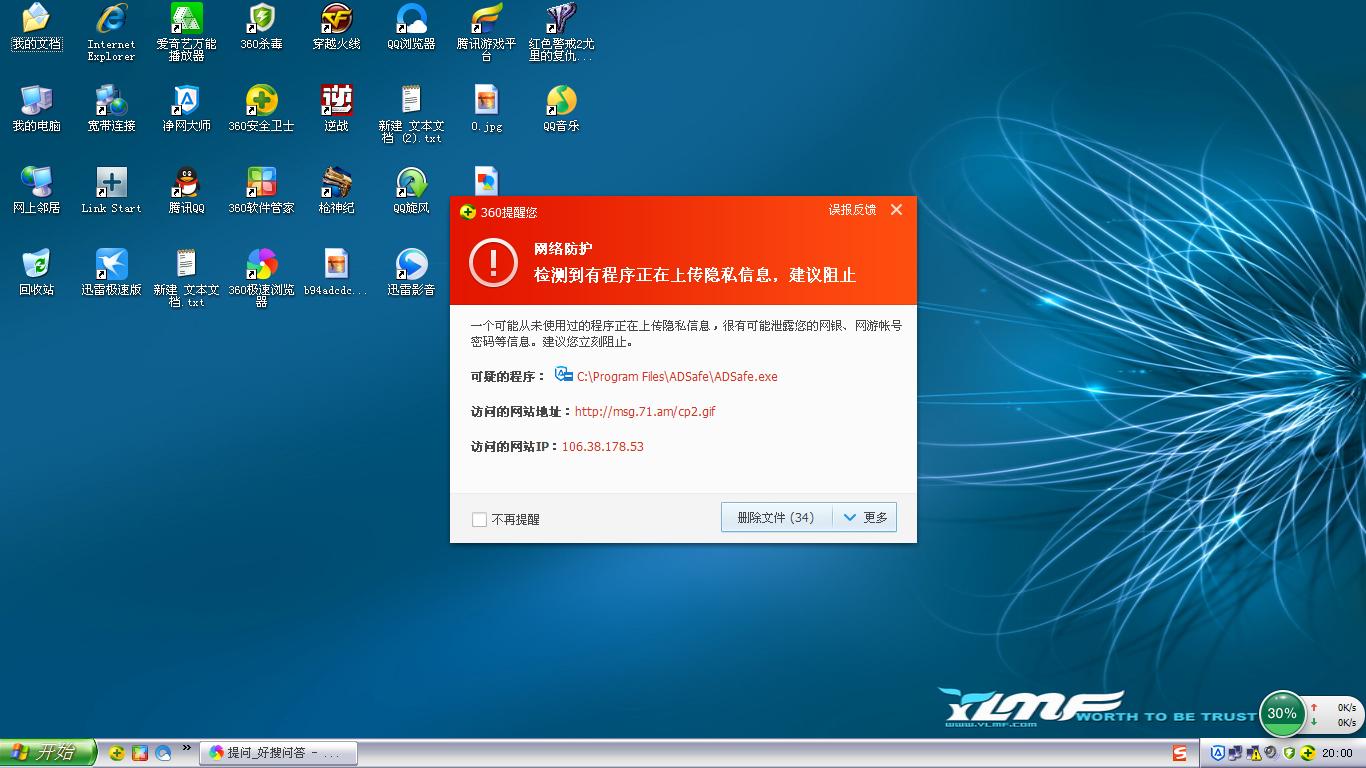Image resolution: width=1366 pixels, height=768 pixels.
Task: Click the 30% memory accelerator ball
Action: [x=1282, y=713]
